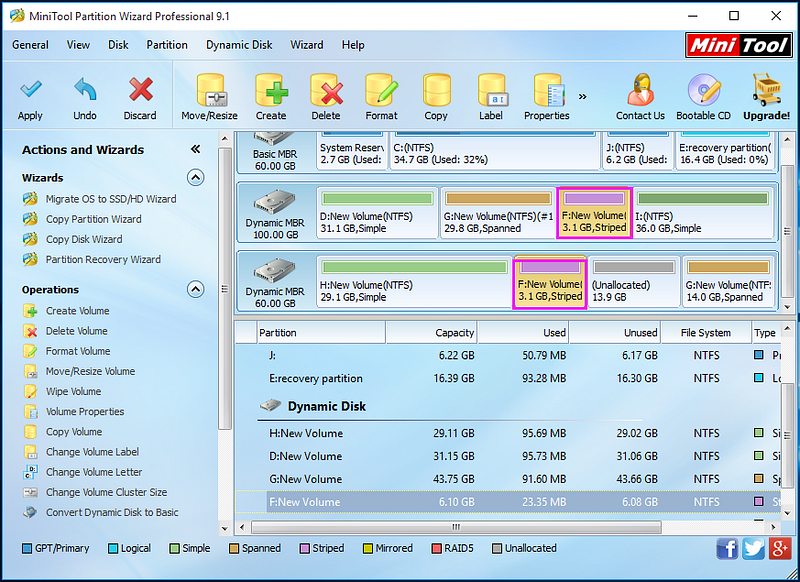Click Change Volume Label operation
Viewport: 800px width, 582px height.
81,452
